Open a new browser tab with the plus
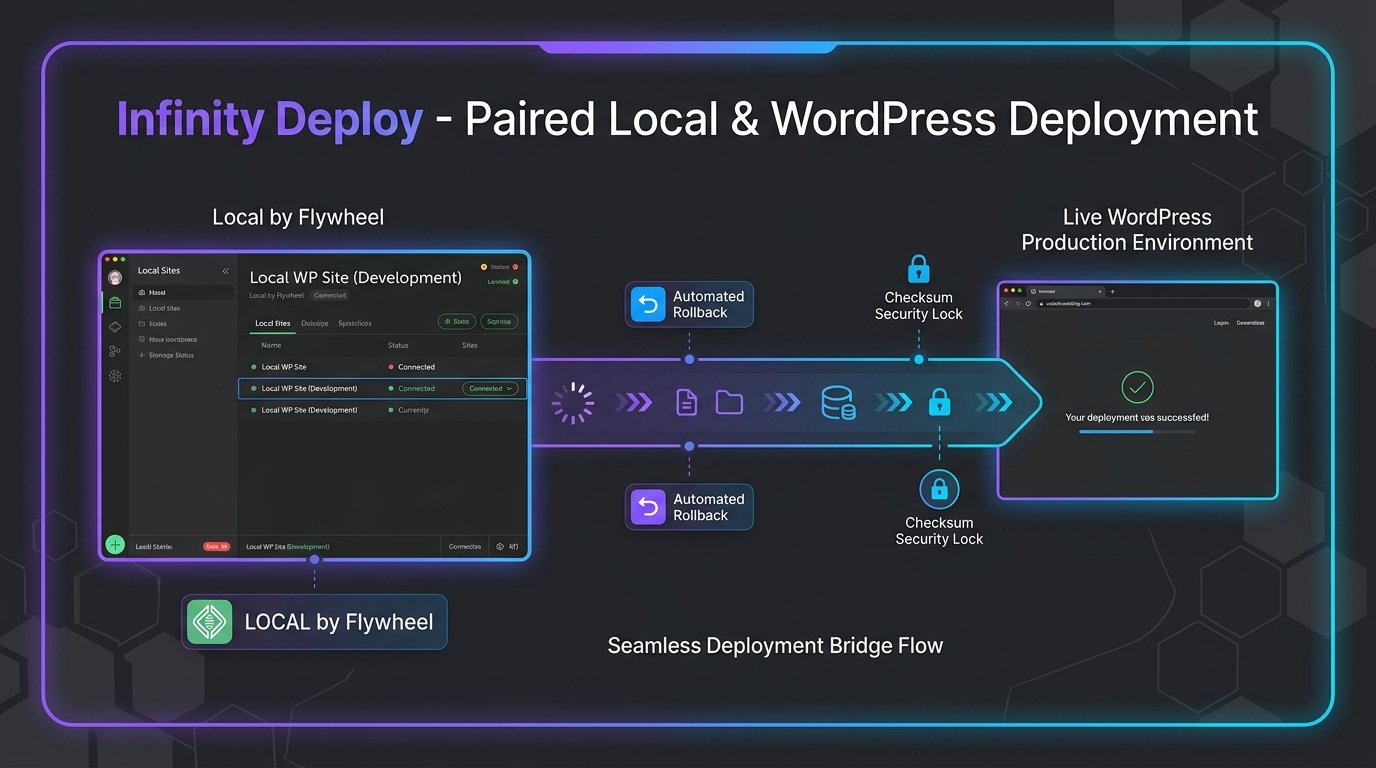This screenshot has width=1376, height=768. [1112, 291]
